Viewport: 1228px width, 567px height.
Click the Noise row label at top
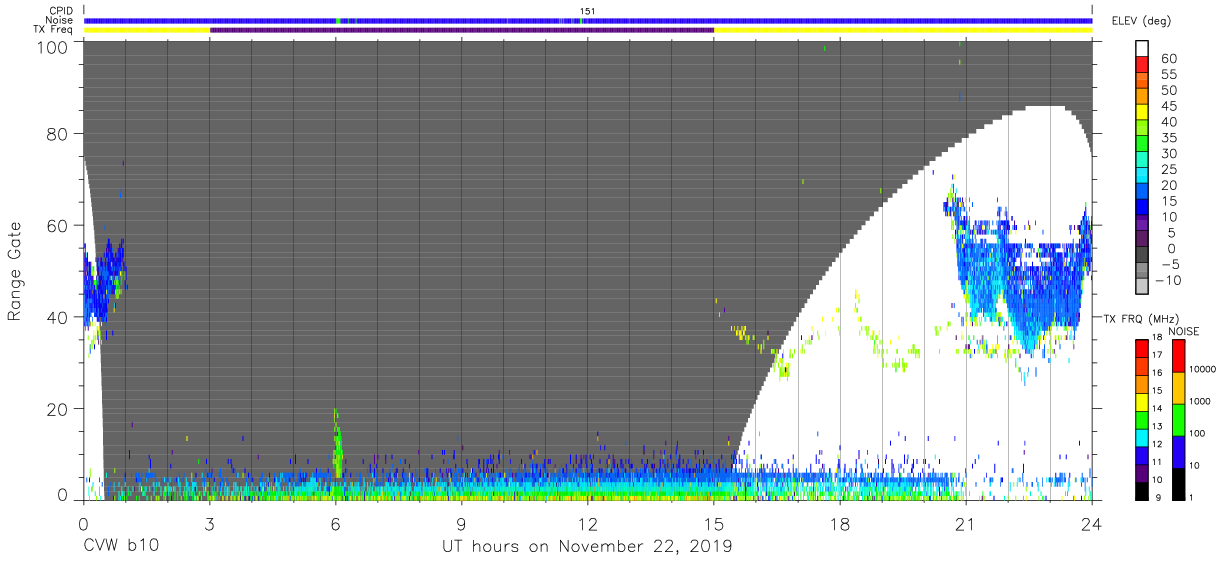[x=59, y=20]
